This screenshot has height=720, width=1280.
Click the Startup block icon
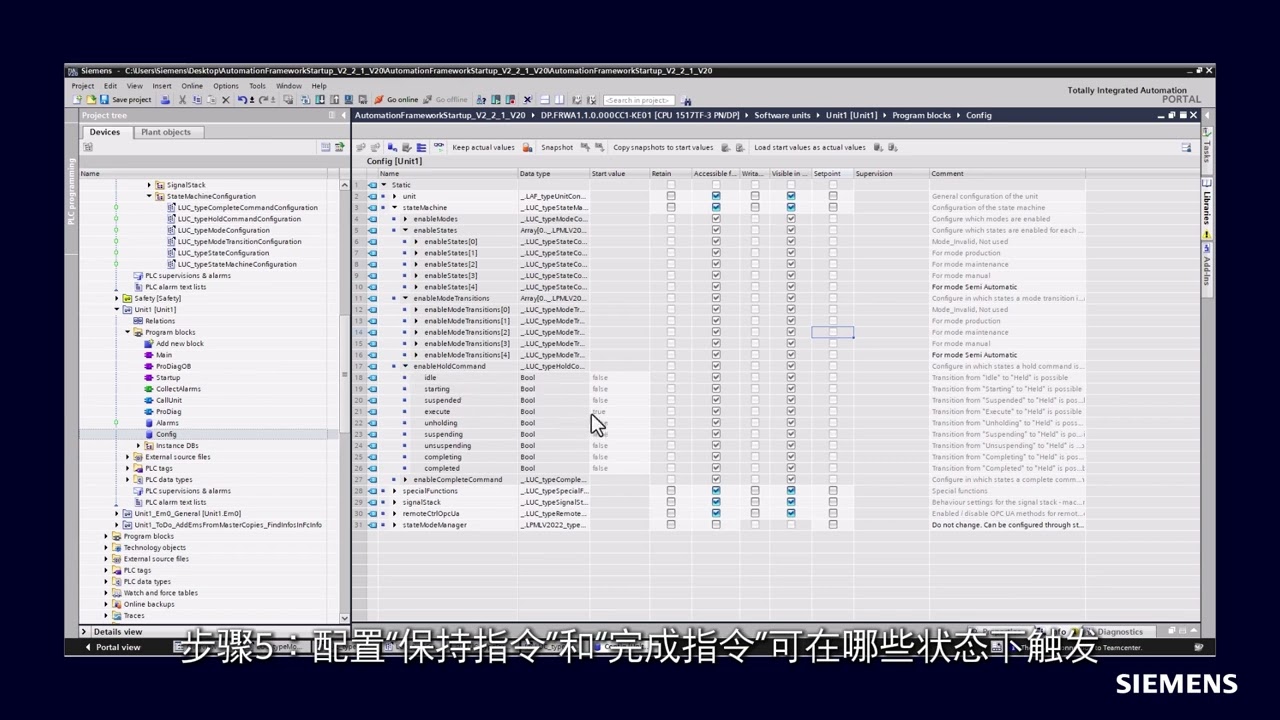point(149,377)
